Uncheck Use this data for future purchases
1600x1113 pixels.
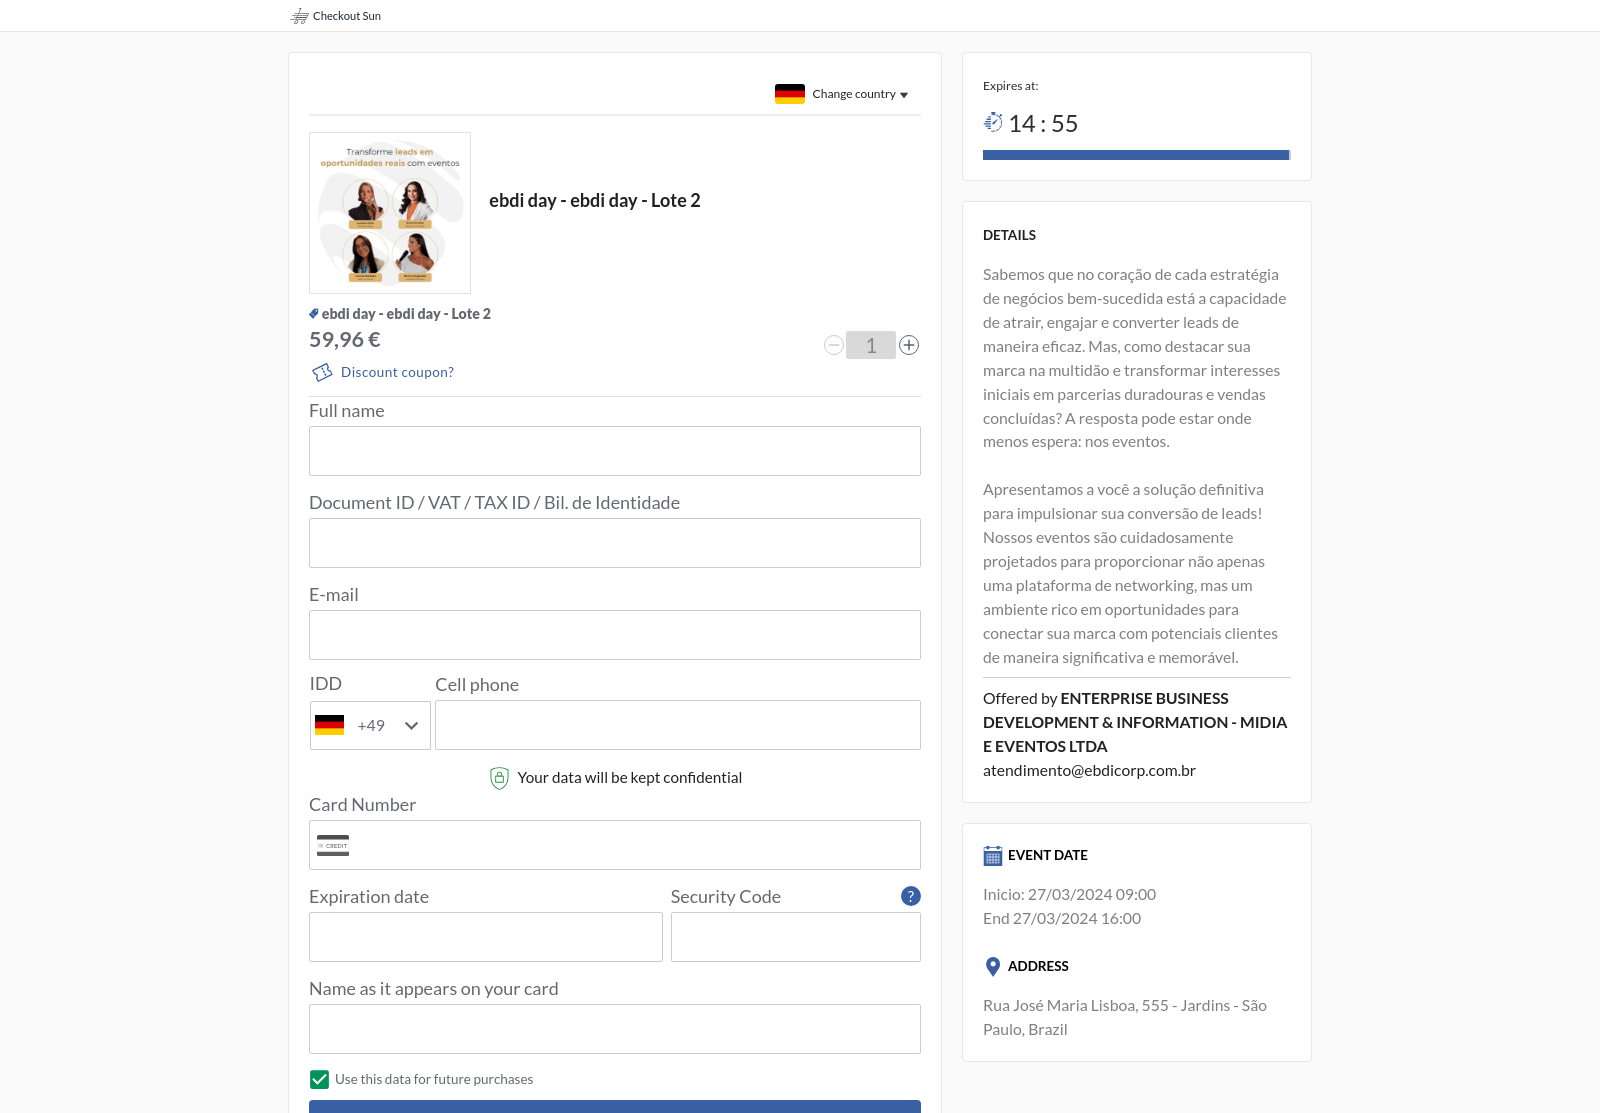pos(320,1080)
